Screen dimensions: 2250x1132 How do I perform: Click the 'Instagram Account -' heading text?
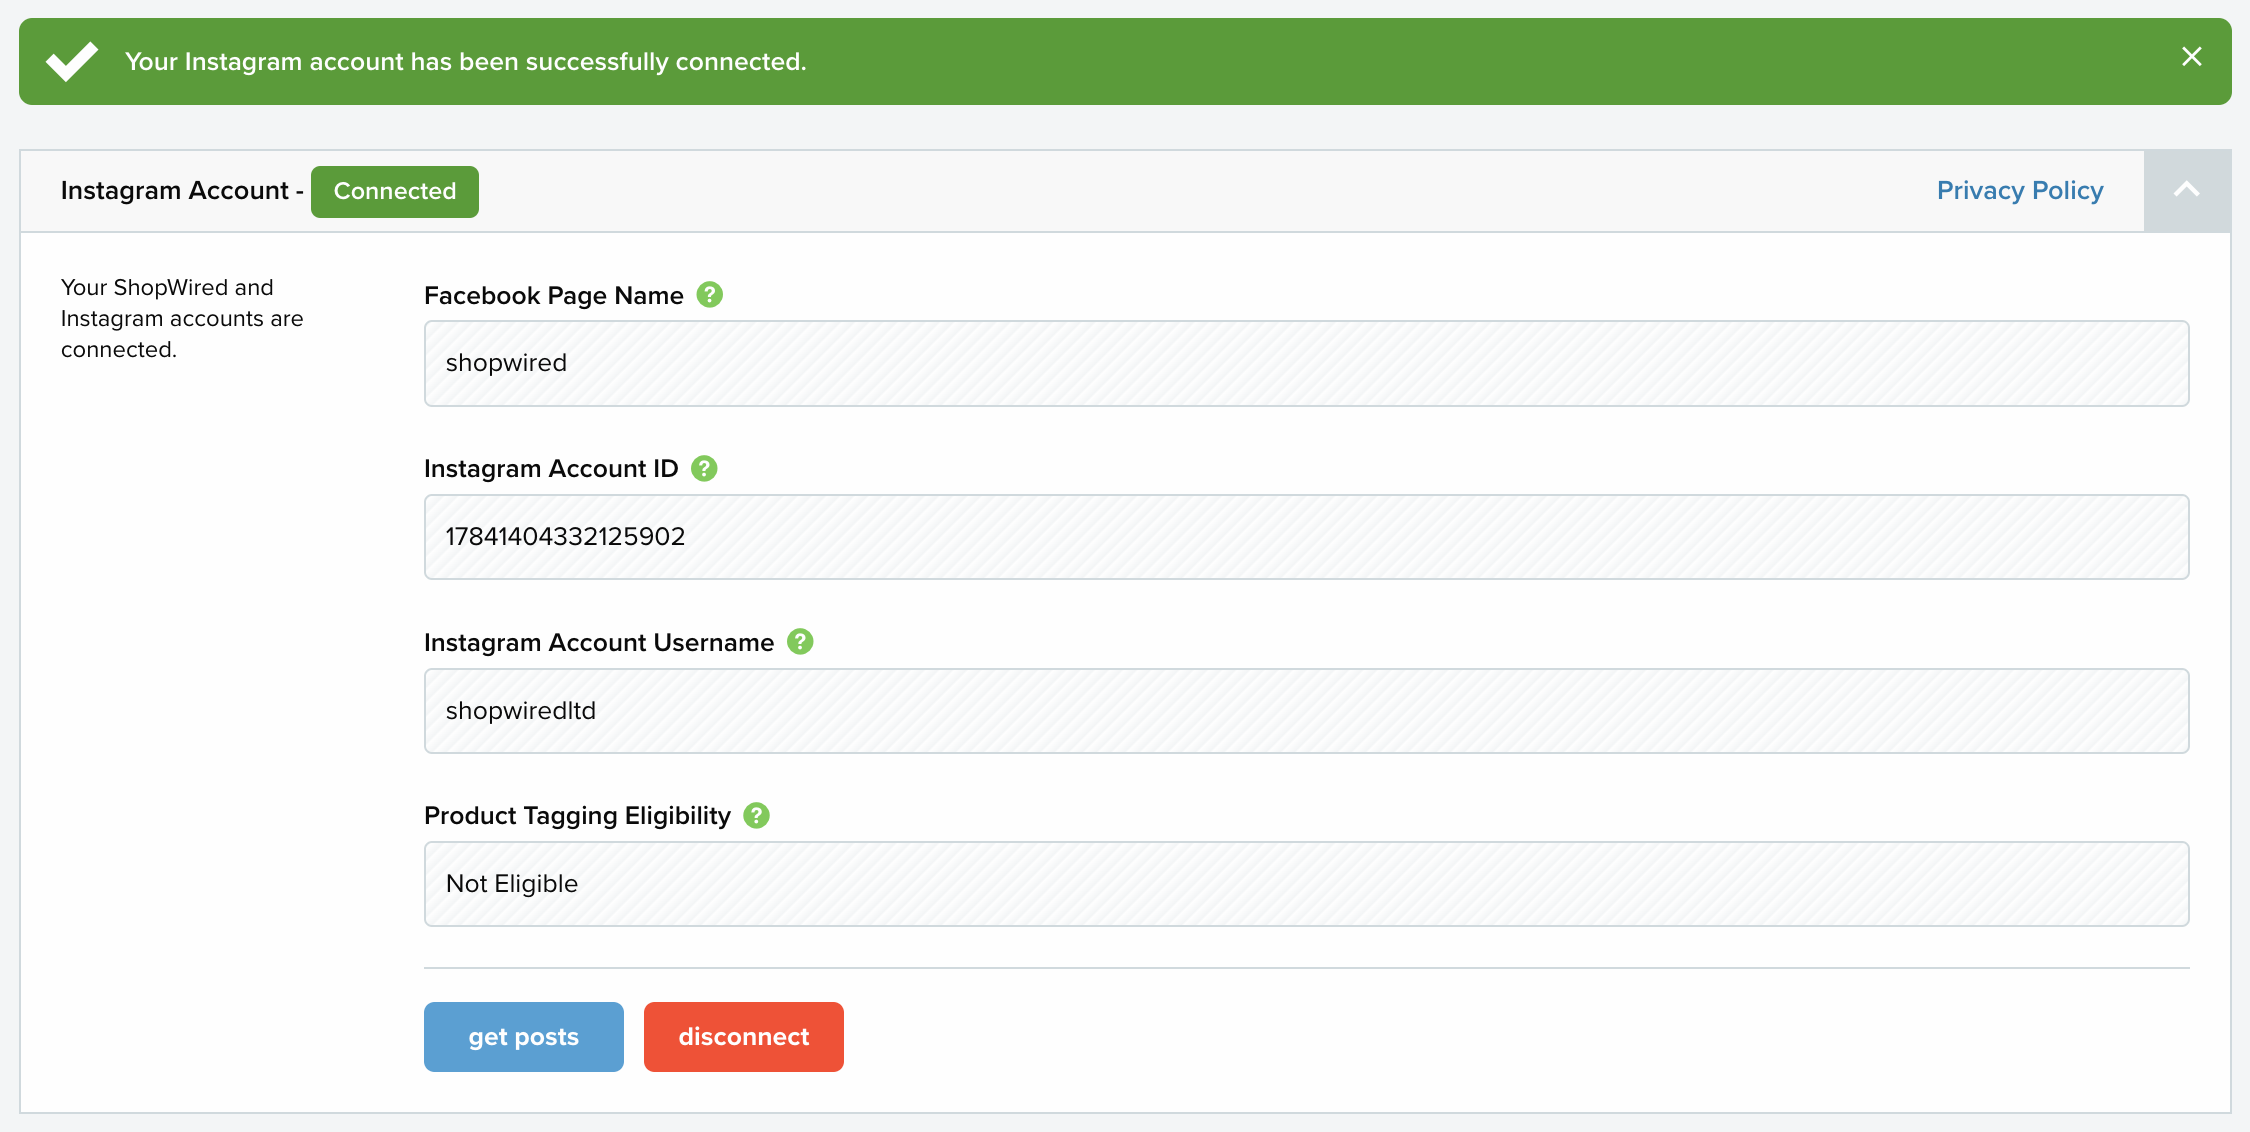click(x=182, y=190)
